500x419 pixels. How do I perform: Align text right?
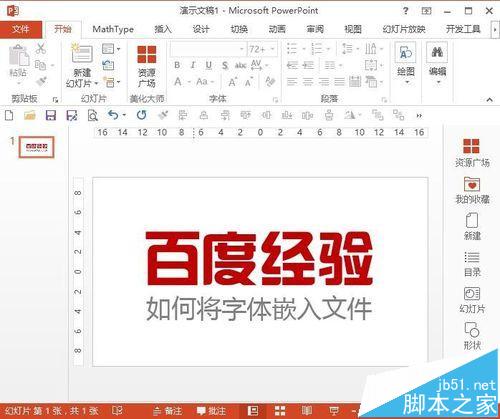323,82
